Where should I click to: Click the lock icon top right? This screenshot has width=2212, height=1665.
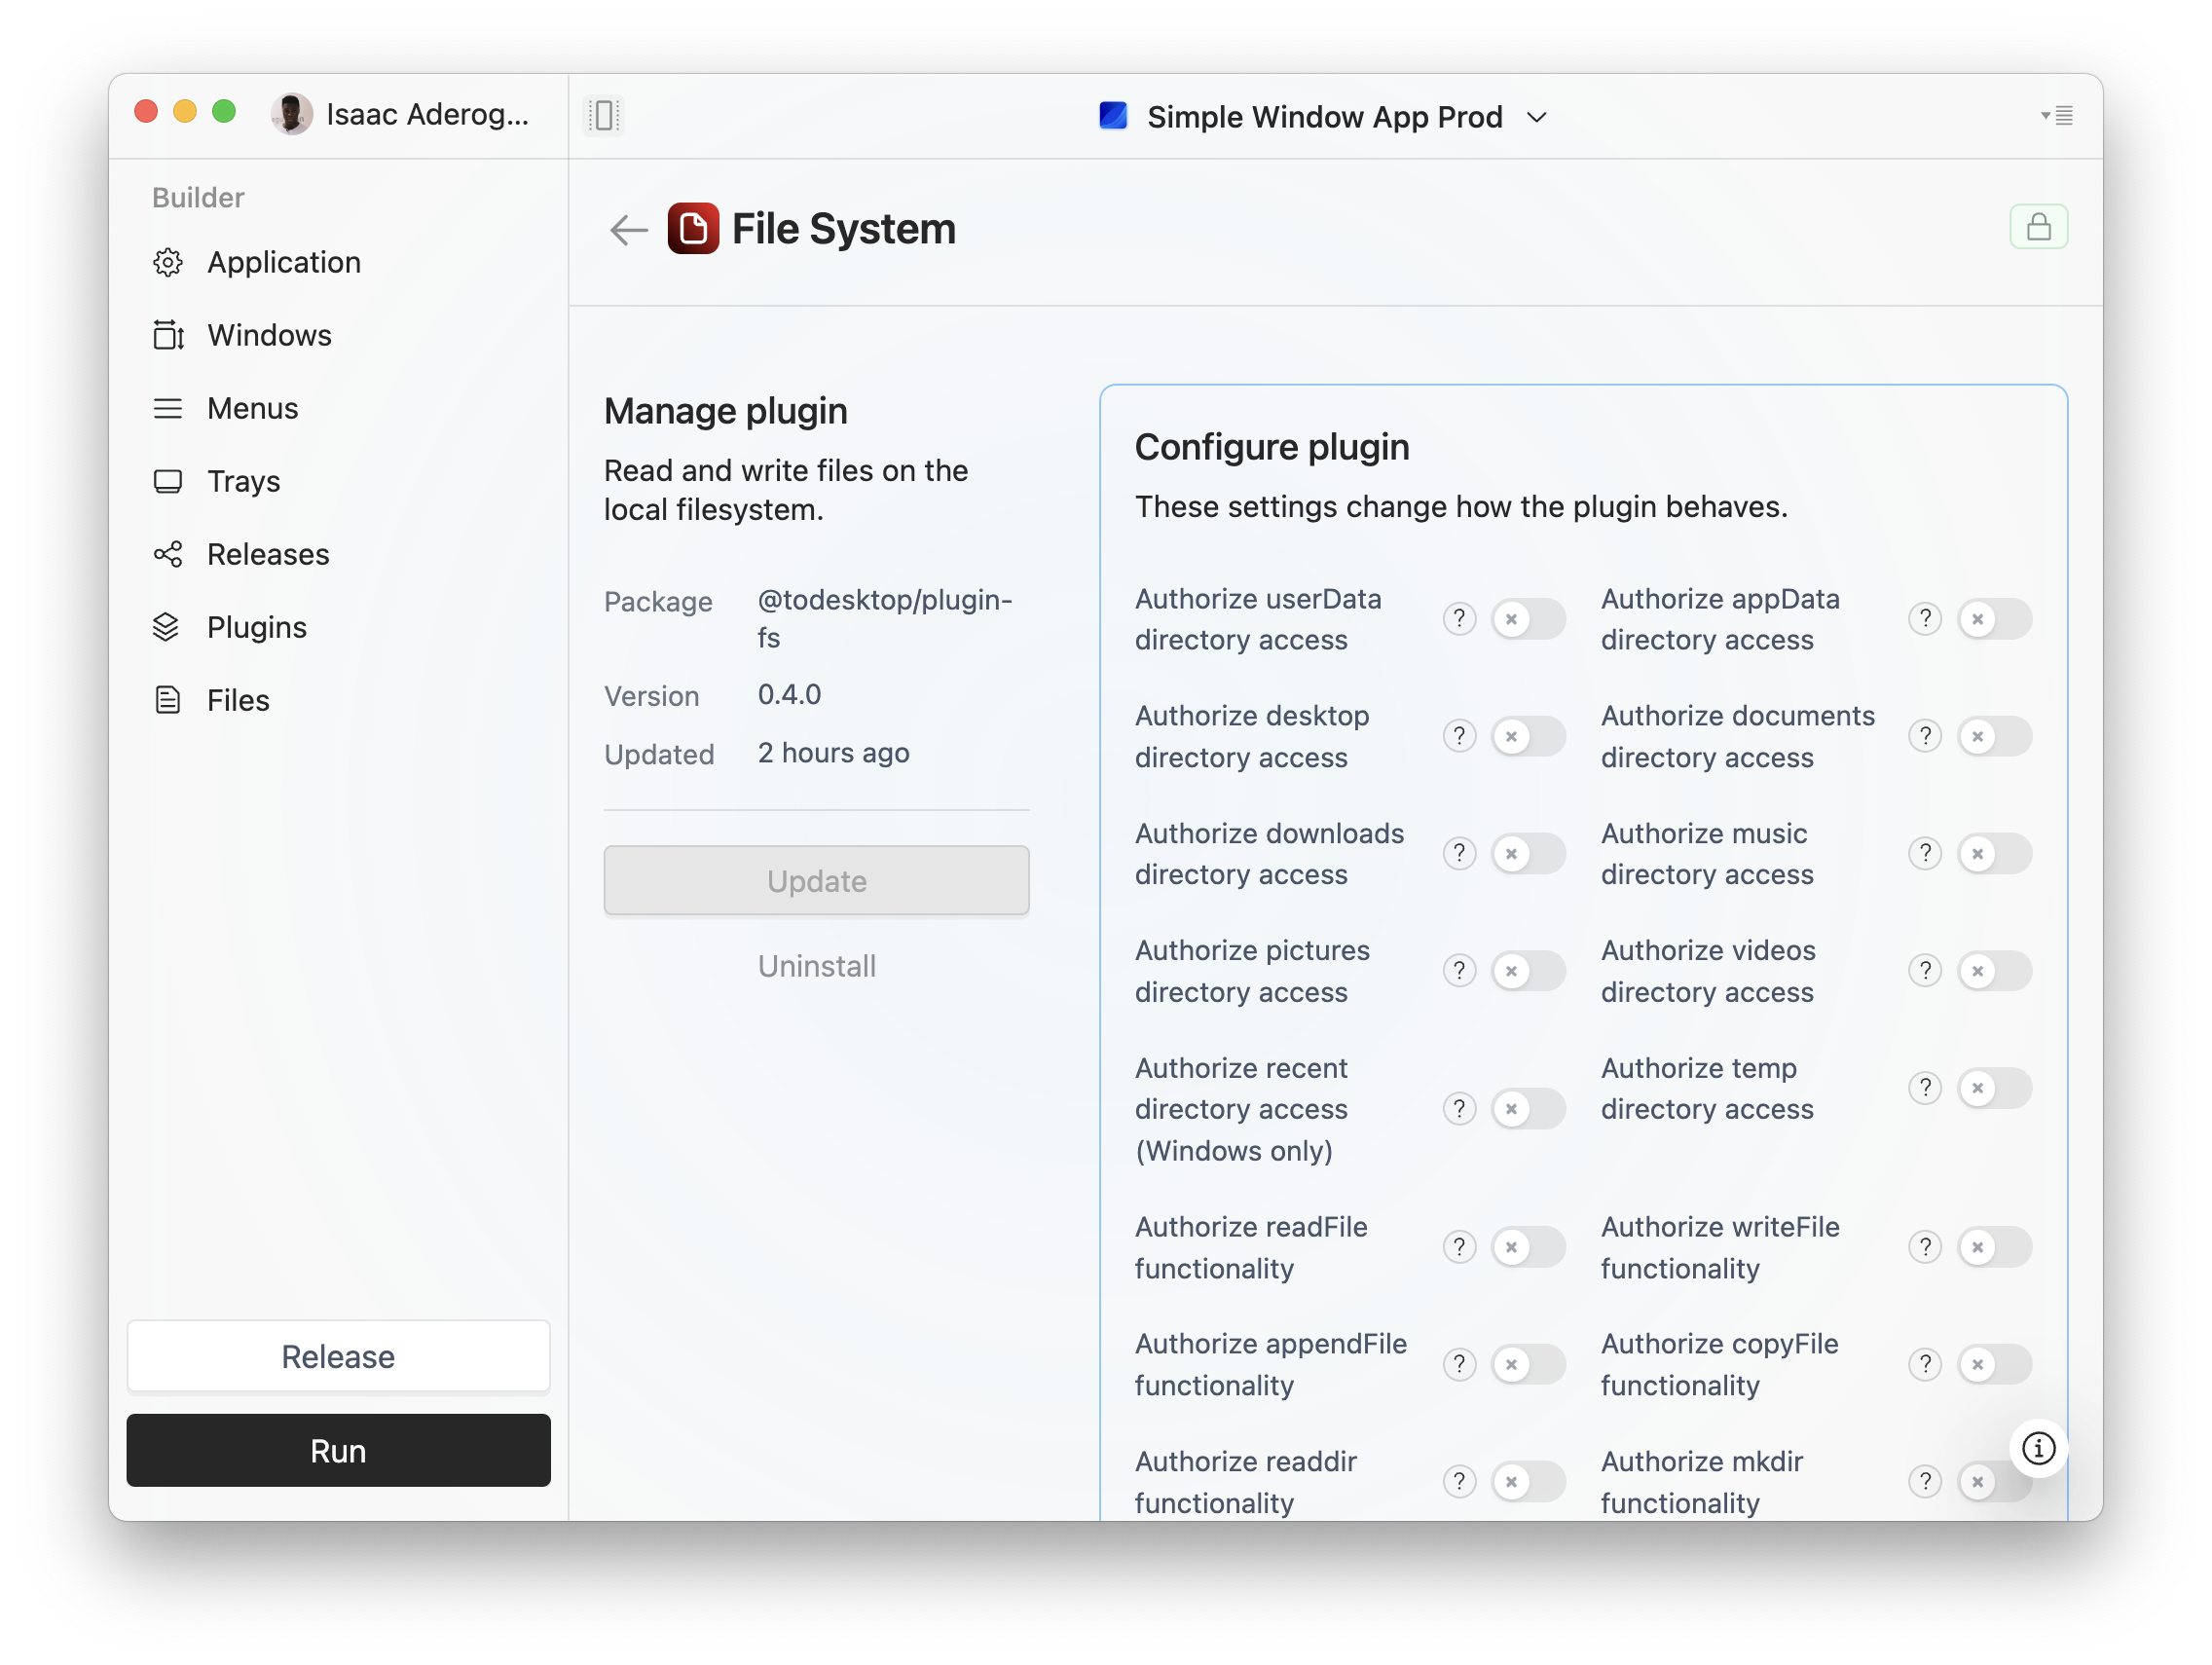click(x=2037, y=228)
